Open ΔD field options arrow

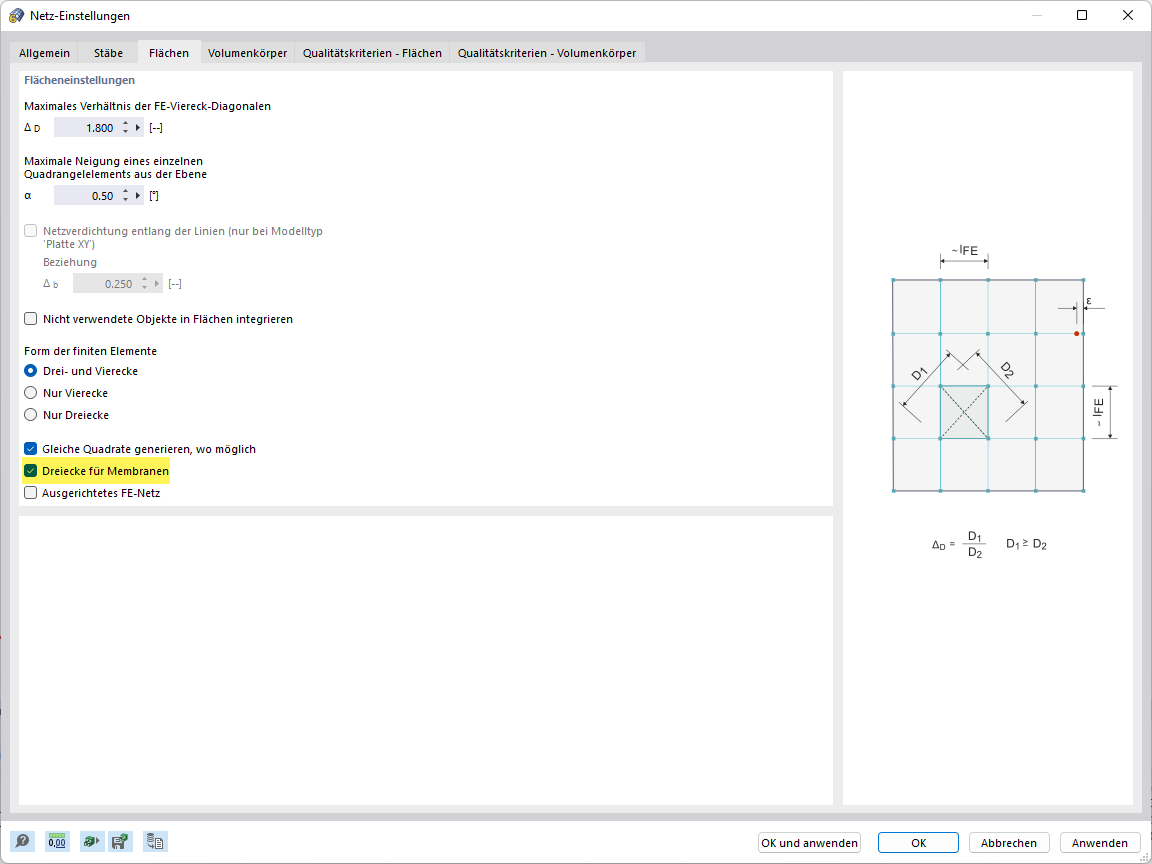coord(138,128)
